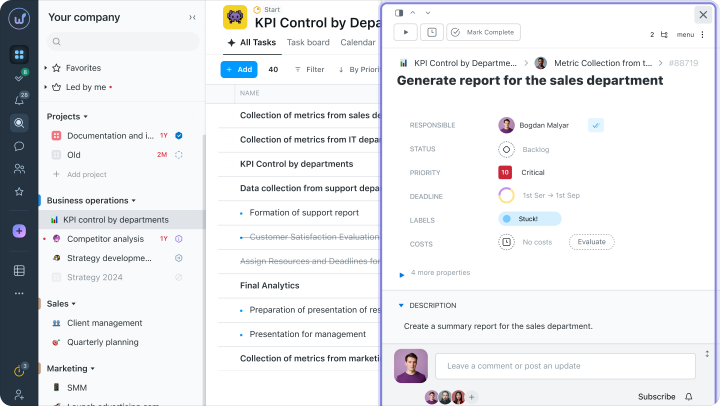Click the subscribe bell icon at the bottom right

point(689,397)
